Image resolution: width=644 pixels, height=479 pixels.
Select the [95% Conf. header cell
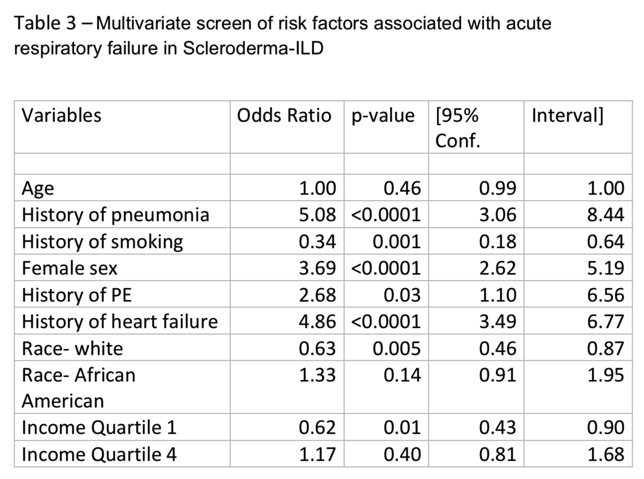coord(457,127)
